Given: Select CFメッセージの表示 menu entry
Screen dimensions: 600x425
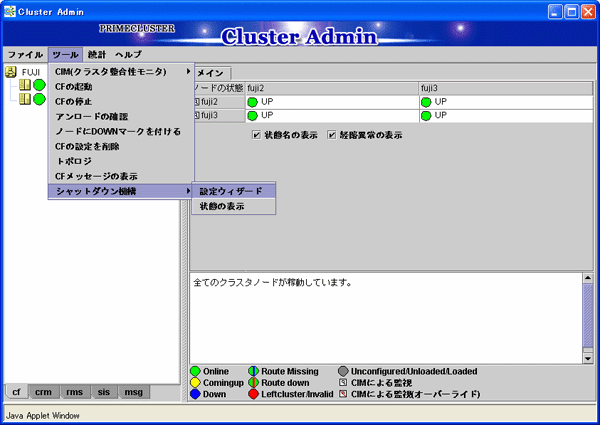Looking at the screenshot, I should (121, 176).
